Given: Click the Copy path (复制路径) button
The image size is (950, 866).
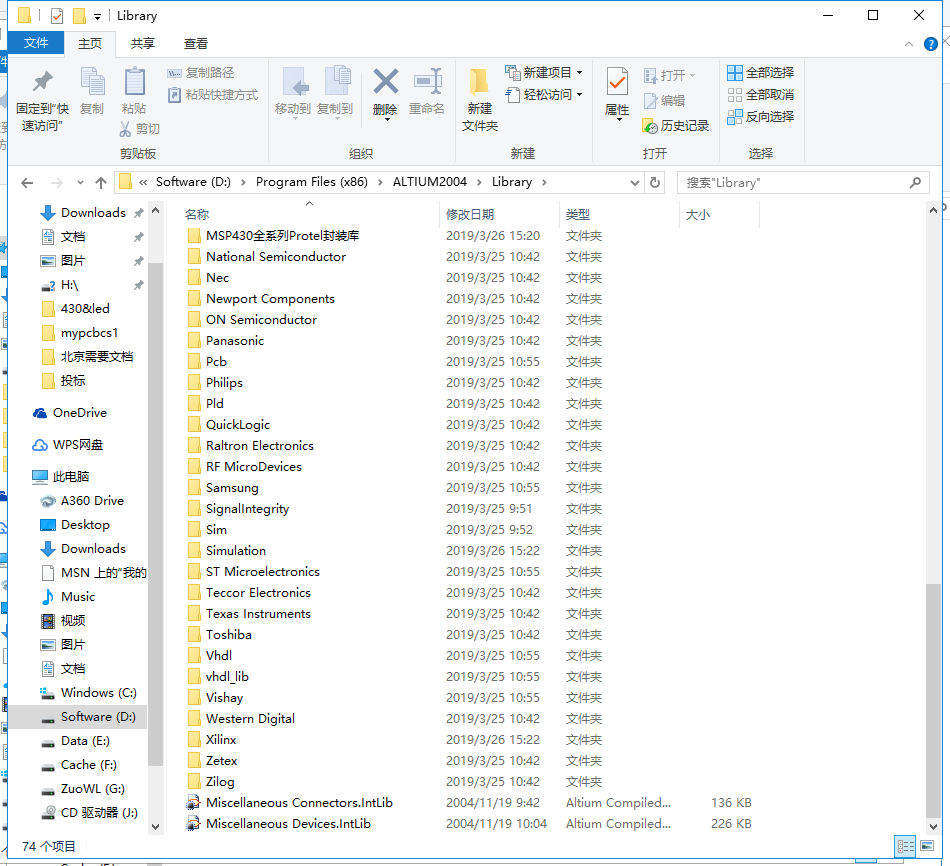Looking at the screenshot, I should pos(201,73).
